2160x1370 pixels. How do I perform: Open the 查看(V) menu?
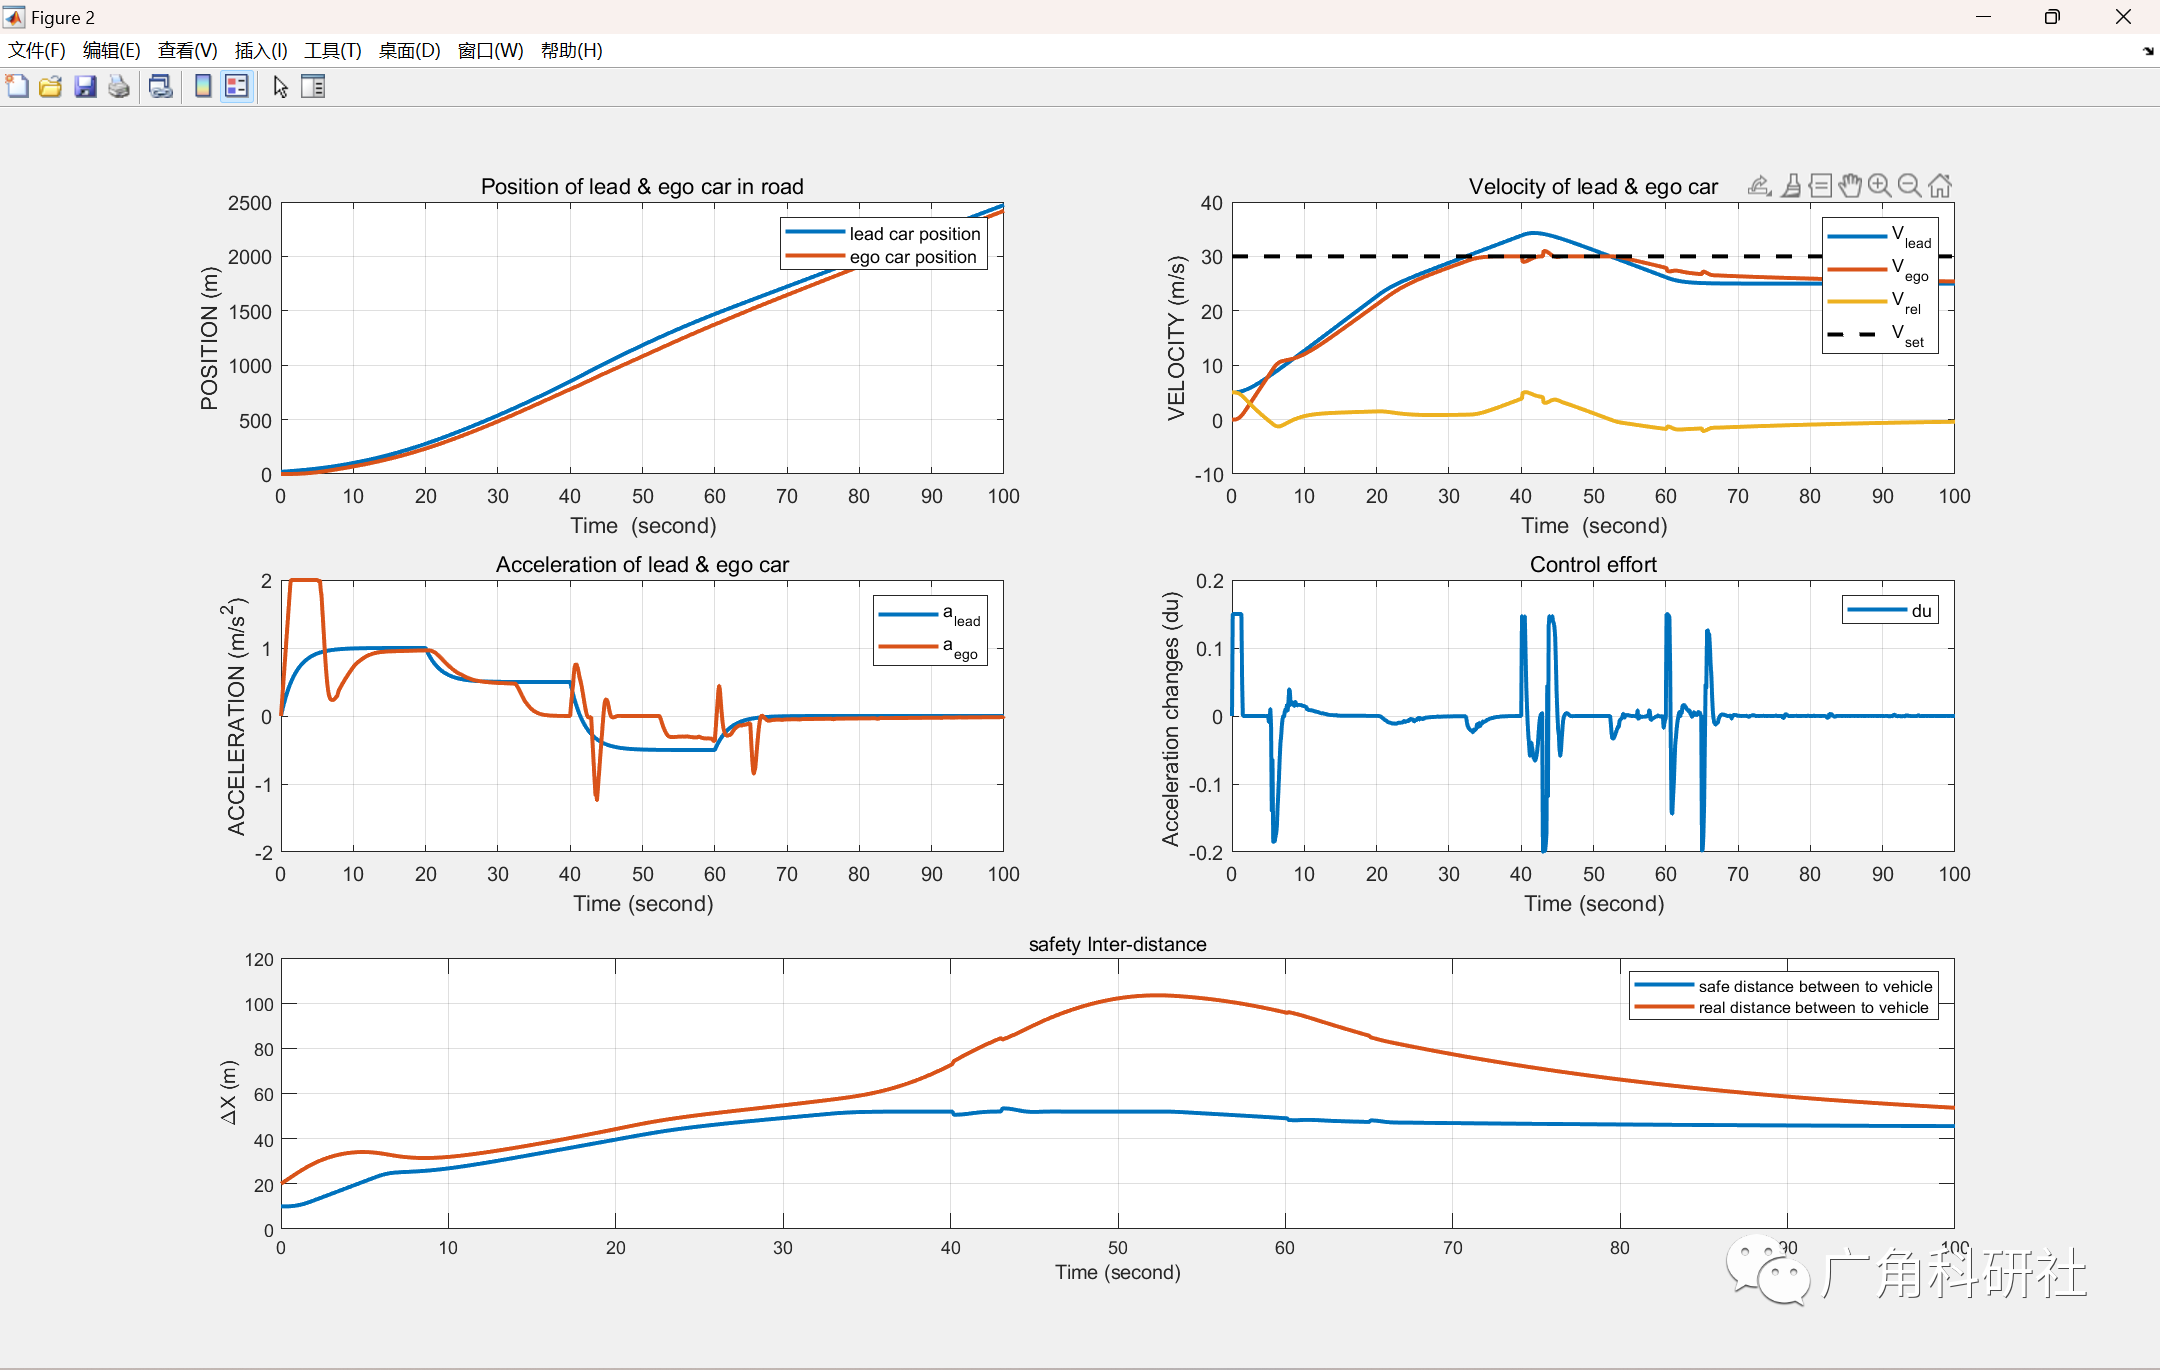click(187, 51)
